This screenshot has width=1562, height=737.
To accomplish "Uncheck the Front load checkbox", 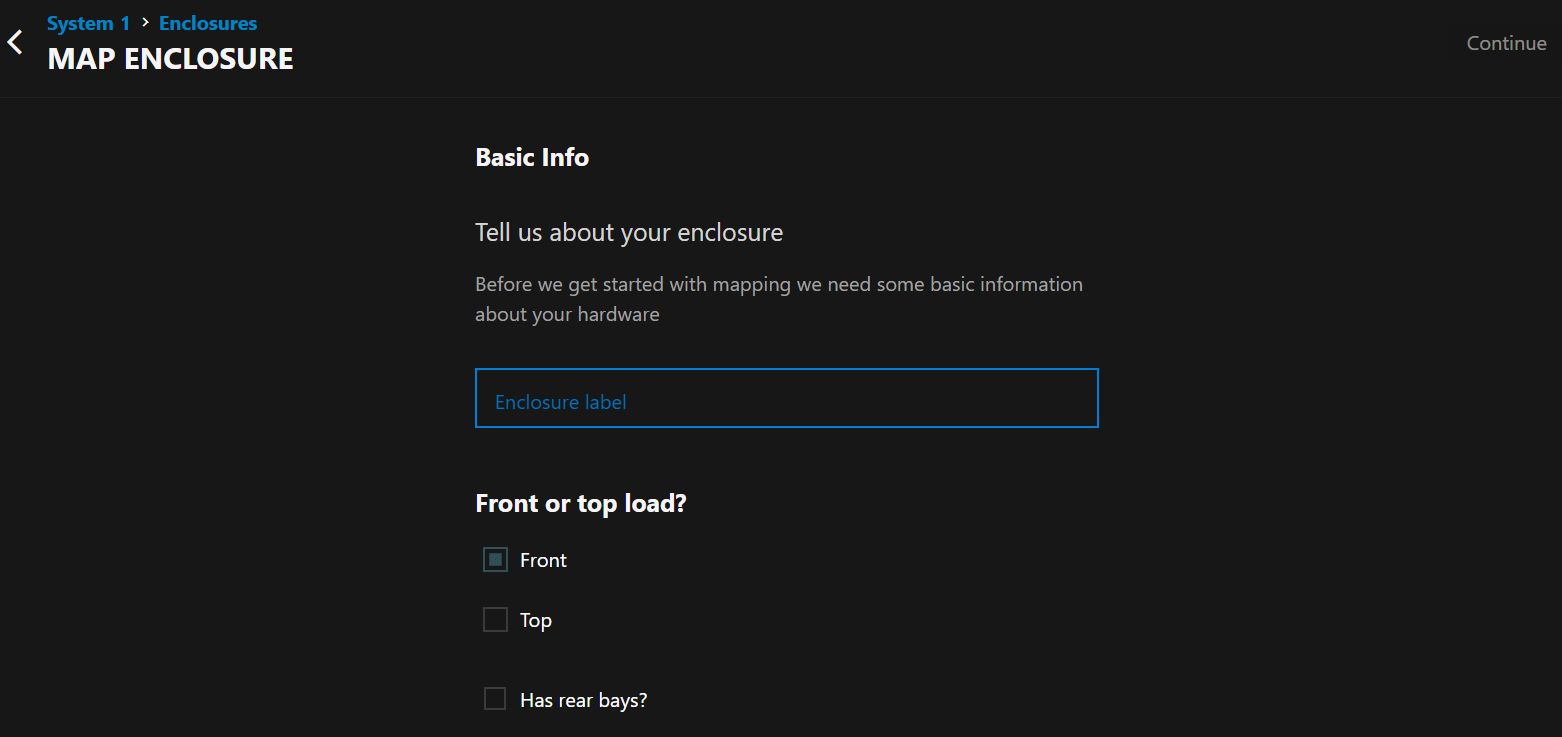I will 495,560.
